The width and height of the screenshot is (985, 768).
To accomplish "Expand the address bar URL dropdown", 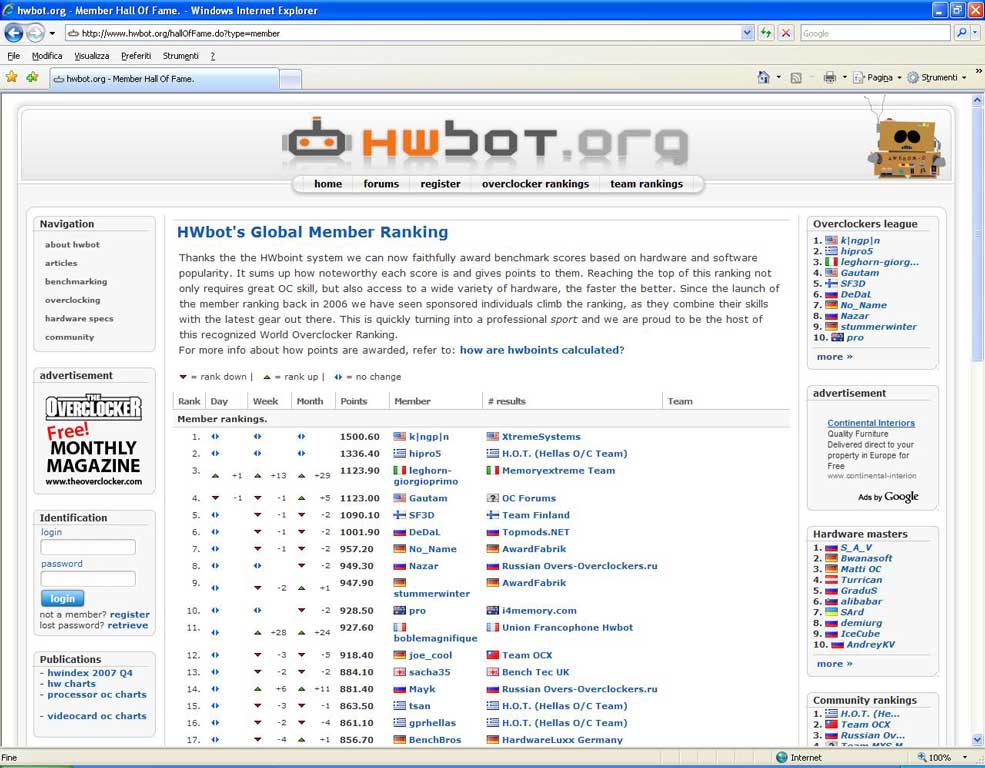I will click(747, 33).
